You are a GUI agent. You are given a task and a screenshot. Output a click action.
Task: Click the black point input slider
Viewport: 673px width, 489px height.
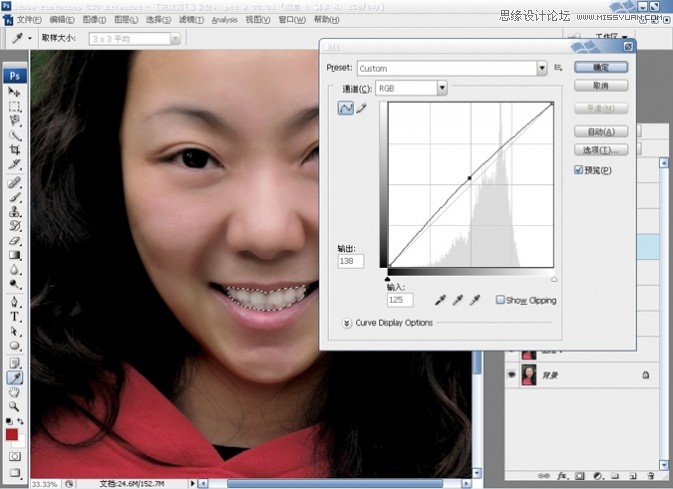coord(388,279)
